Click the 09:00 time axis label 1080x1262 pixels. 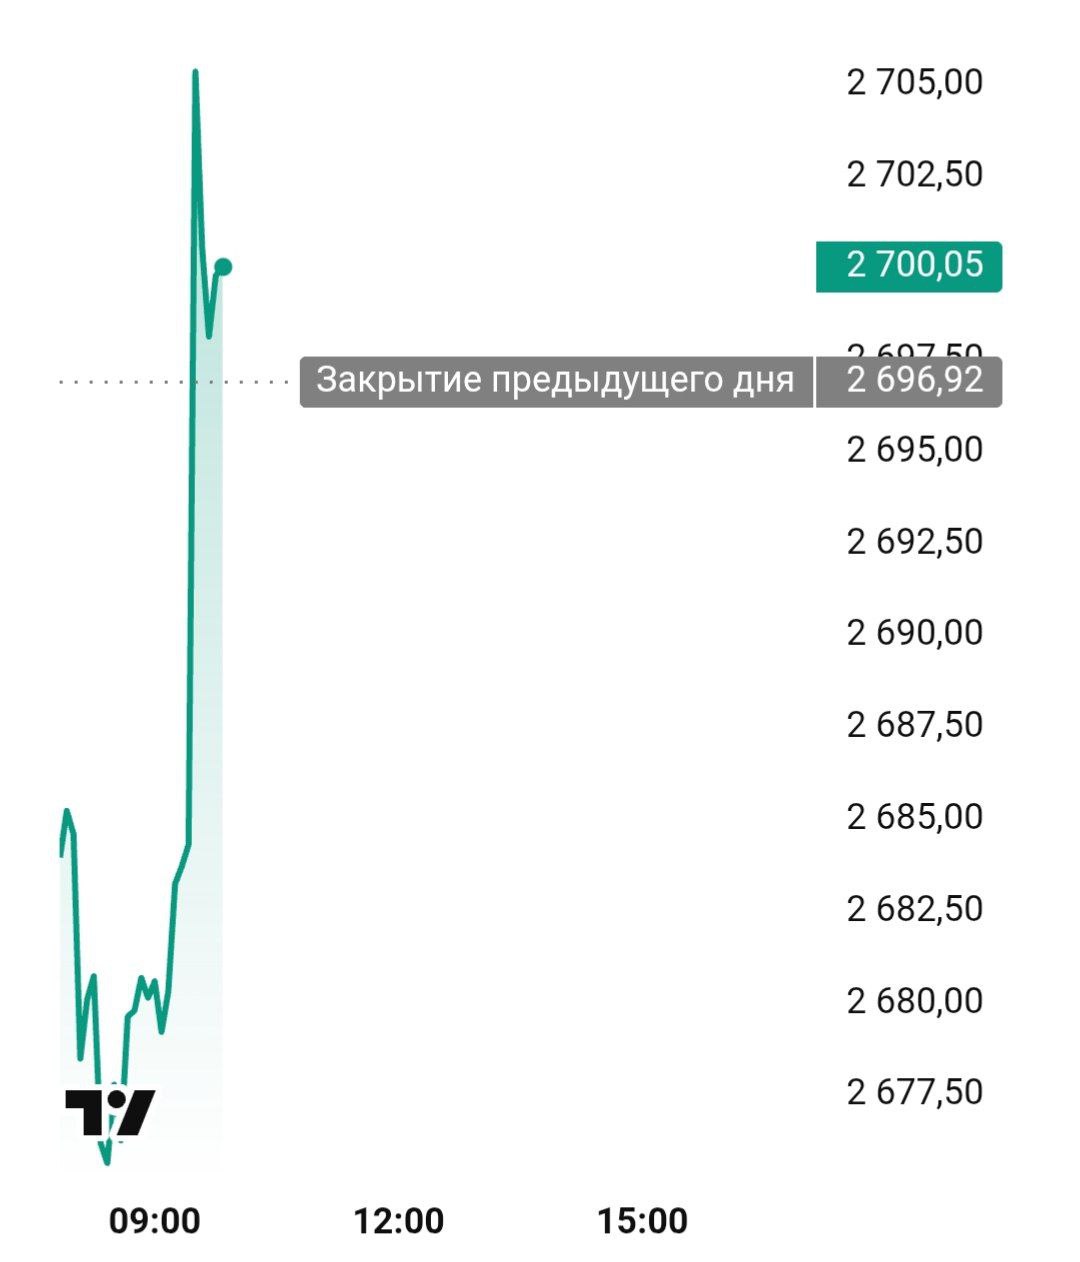coord(154,1221)
